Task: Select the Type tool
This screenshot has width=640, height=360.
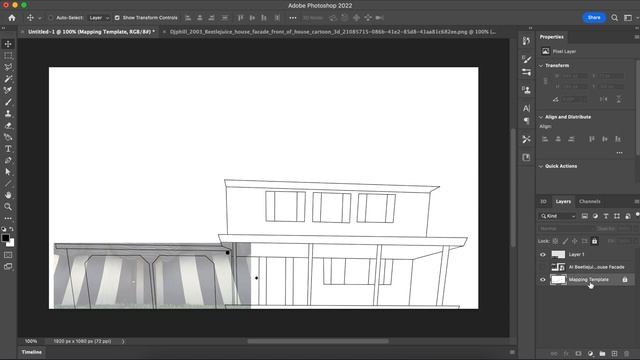Action: tap(8, 149)
